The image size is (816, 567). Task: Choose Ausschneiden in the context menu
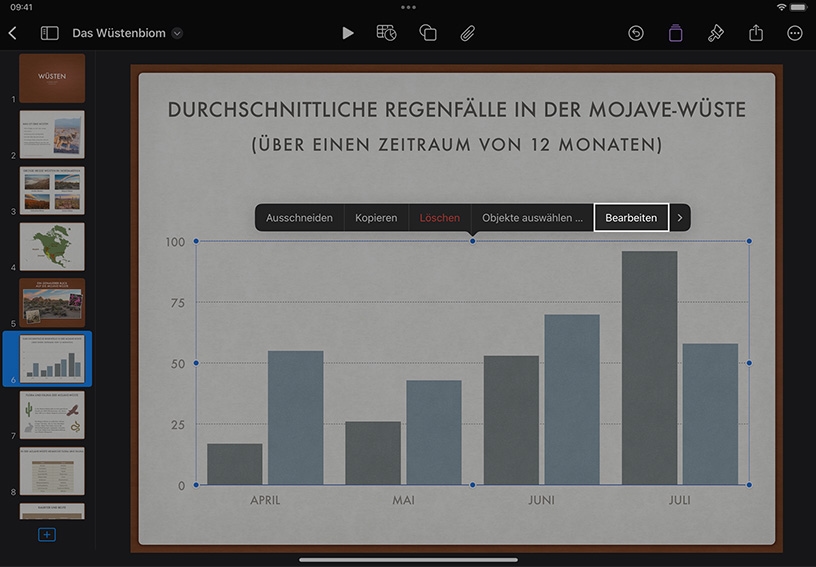point(299,217)
